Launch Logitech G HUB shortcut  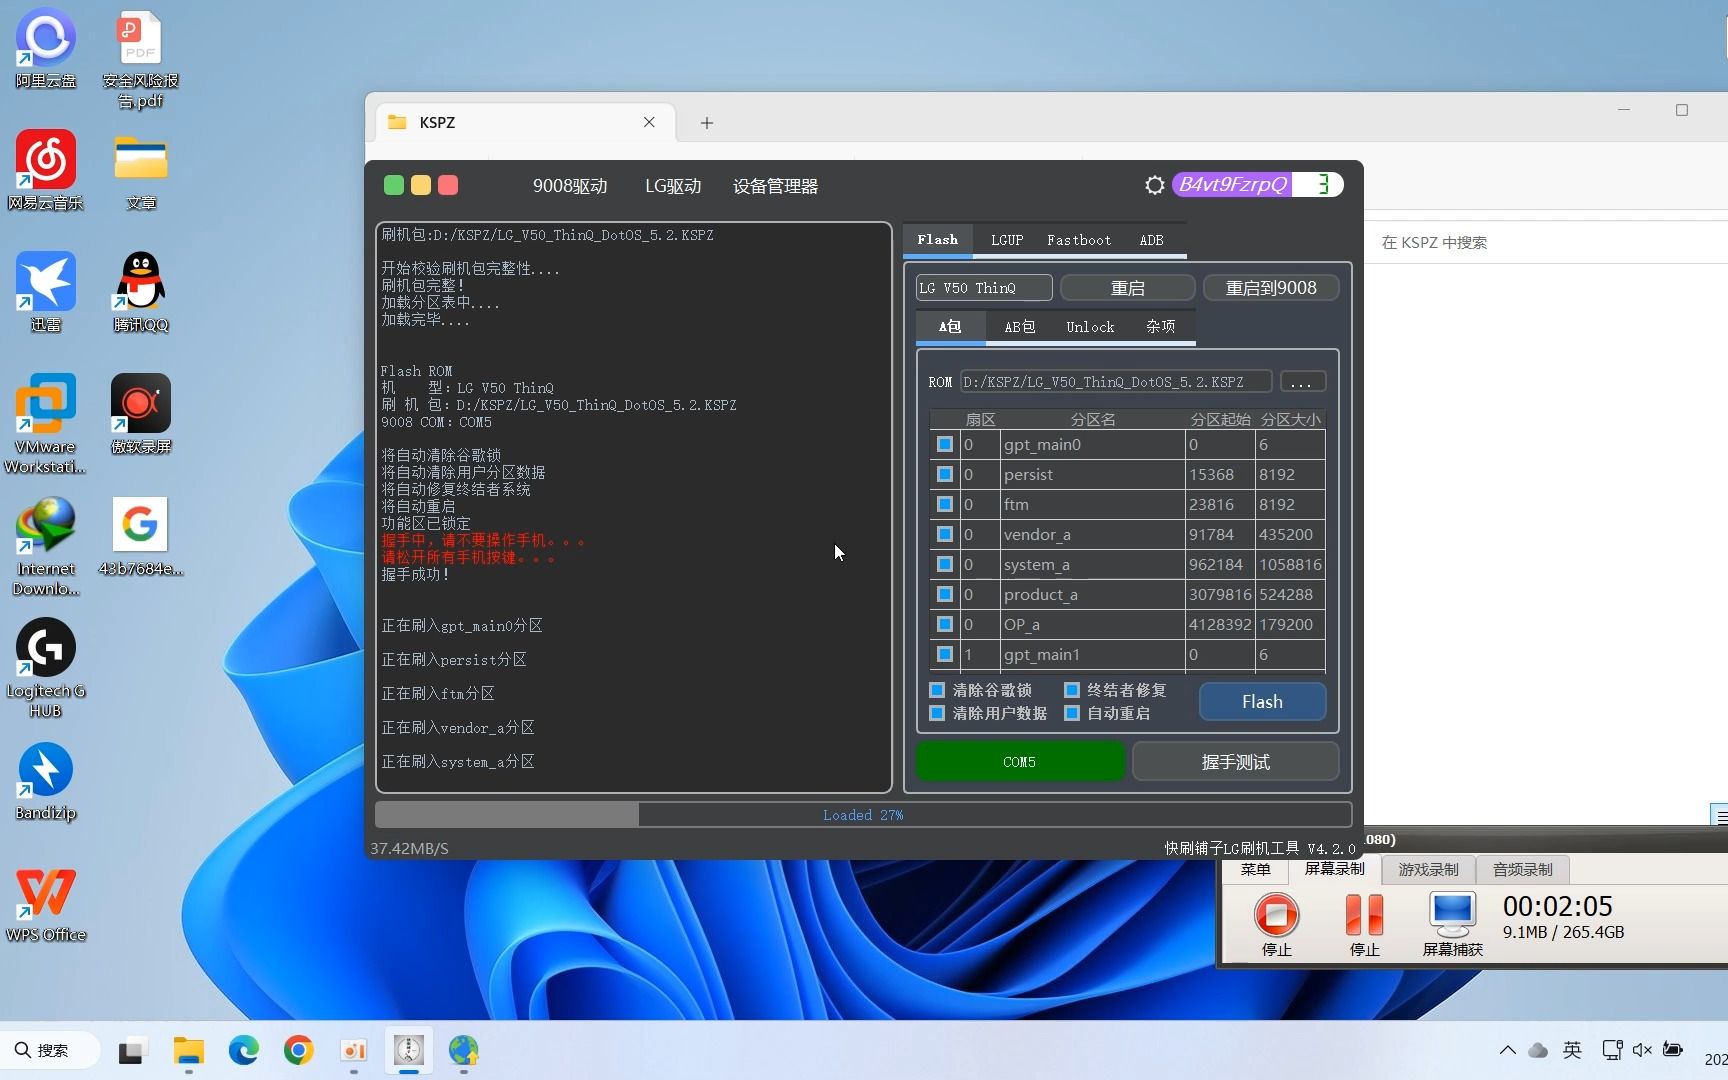pyautogui.click(x=46, y=668)
